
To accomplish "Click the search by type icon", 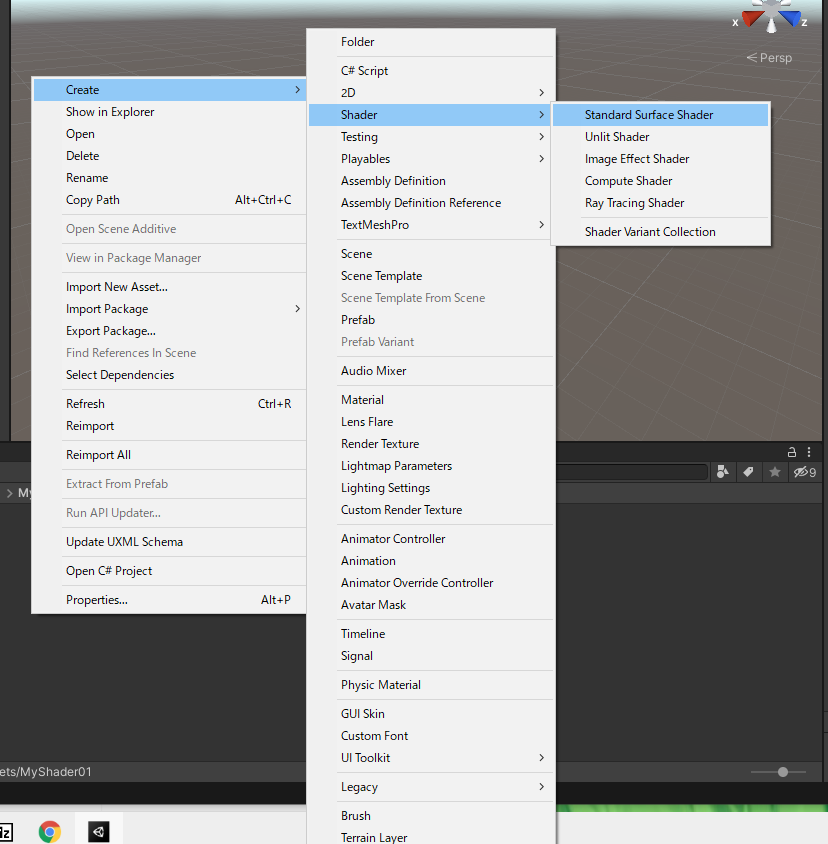I will pyautogui.click(x=722, y=471).
